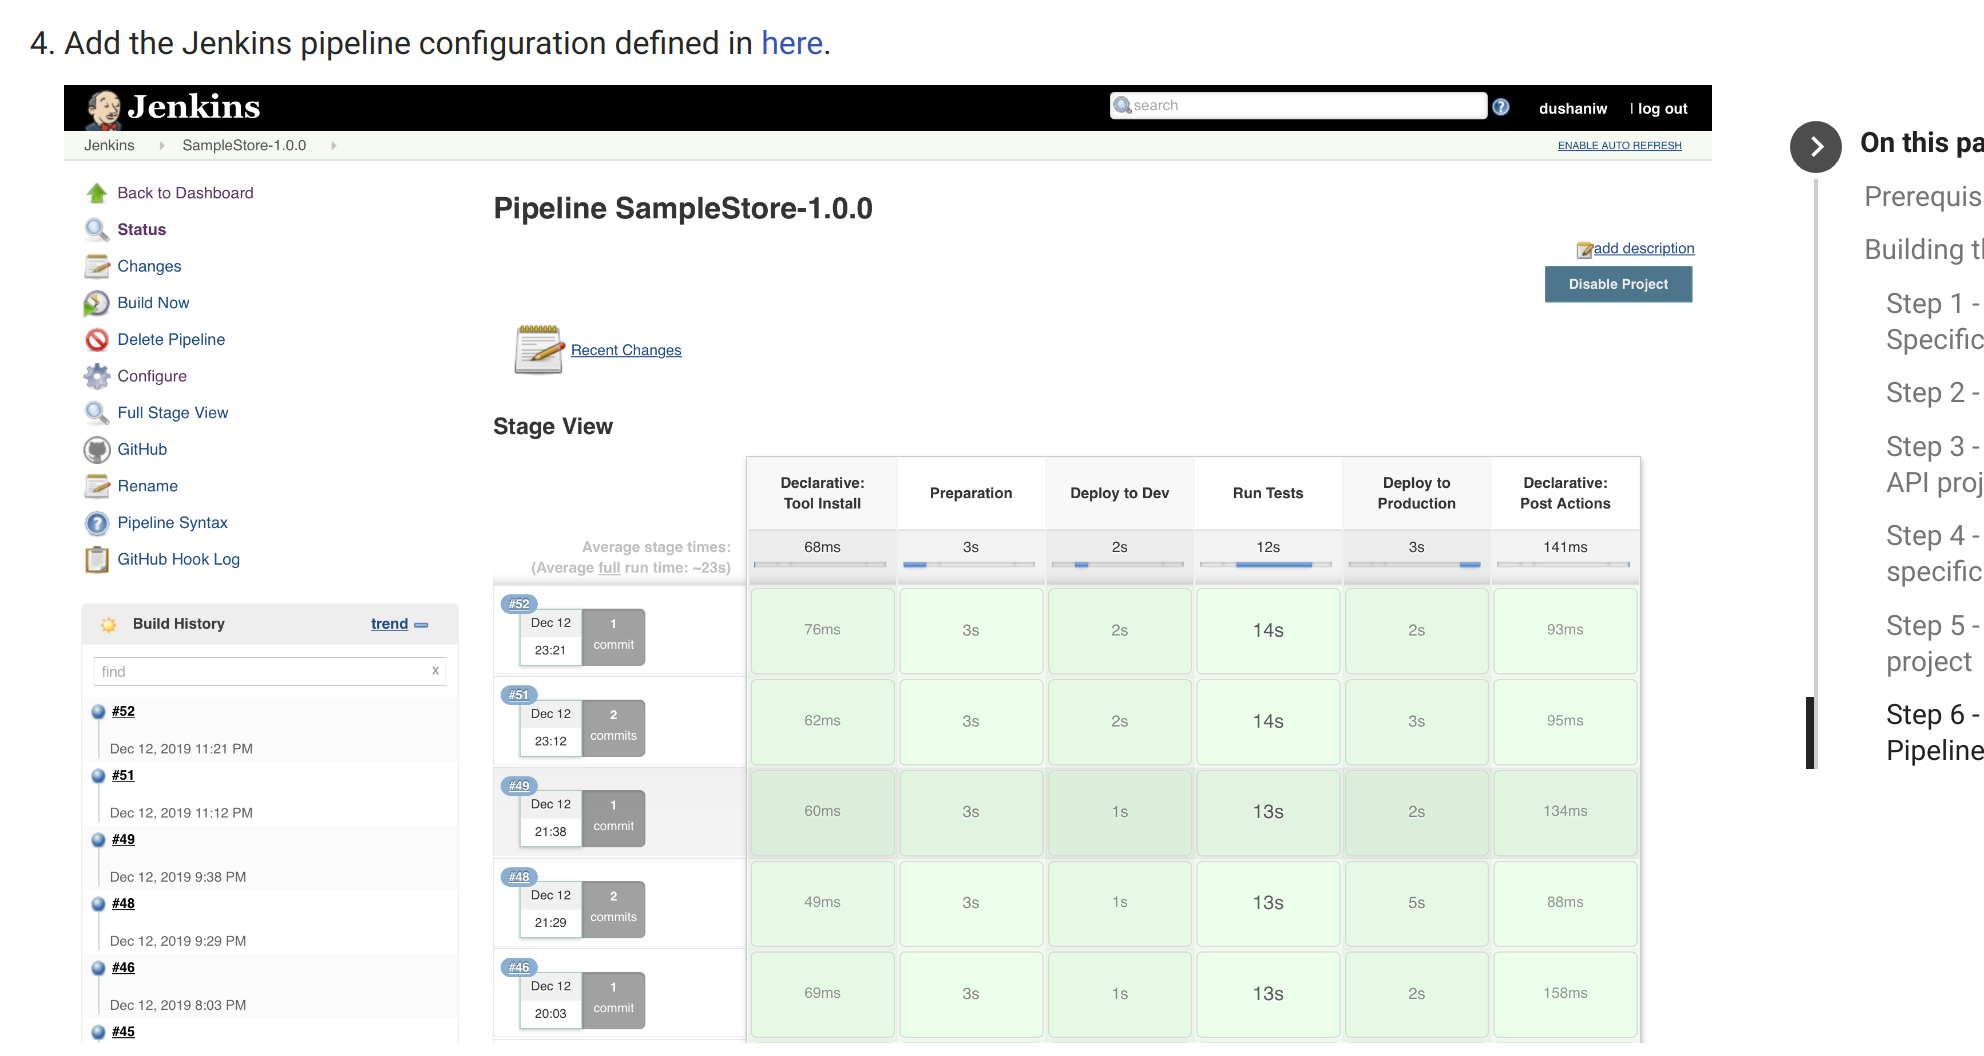Image resolution: width=1984 pixels, height=1056 pixels.
Task: Click the Pipeline Syntax help icon
Action: (97, 523)
